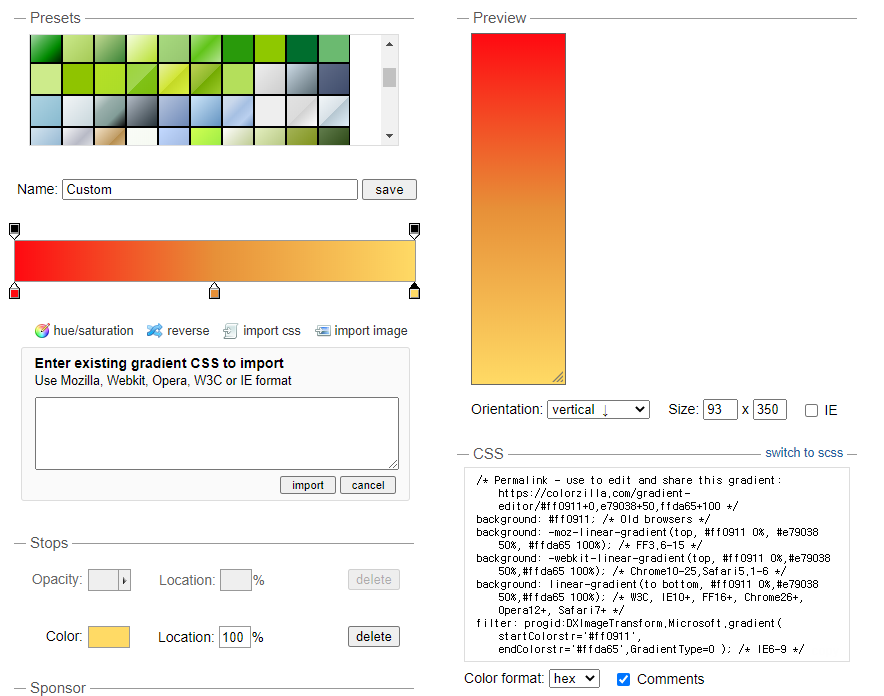Click the color Location field showing 100
884x696 pixels.
tap(235, 637)
